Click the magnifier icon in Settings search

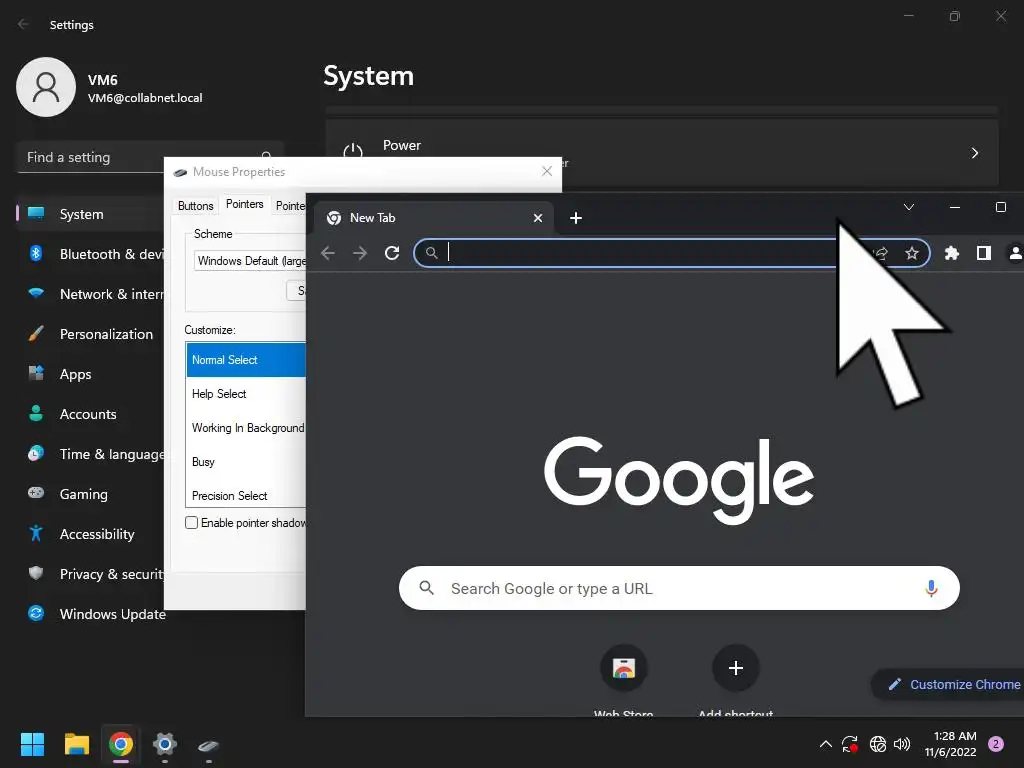pos(266,156)
